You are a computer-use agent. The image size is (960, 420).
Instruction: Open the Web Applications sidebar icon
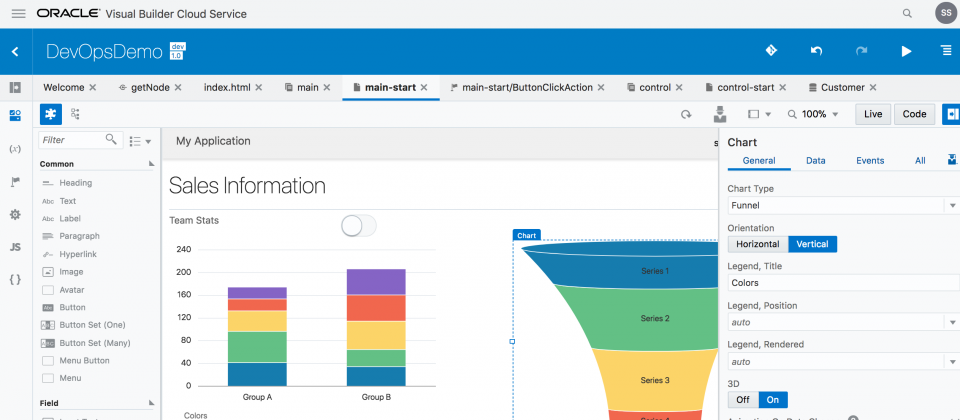15,115
